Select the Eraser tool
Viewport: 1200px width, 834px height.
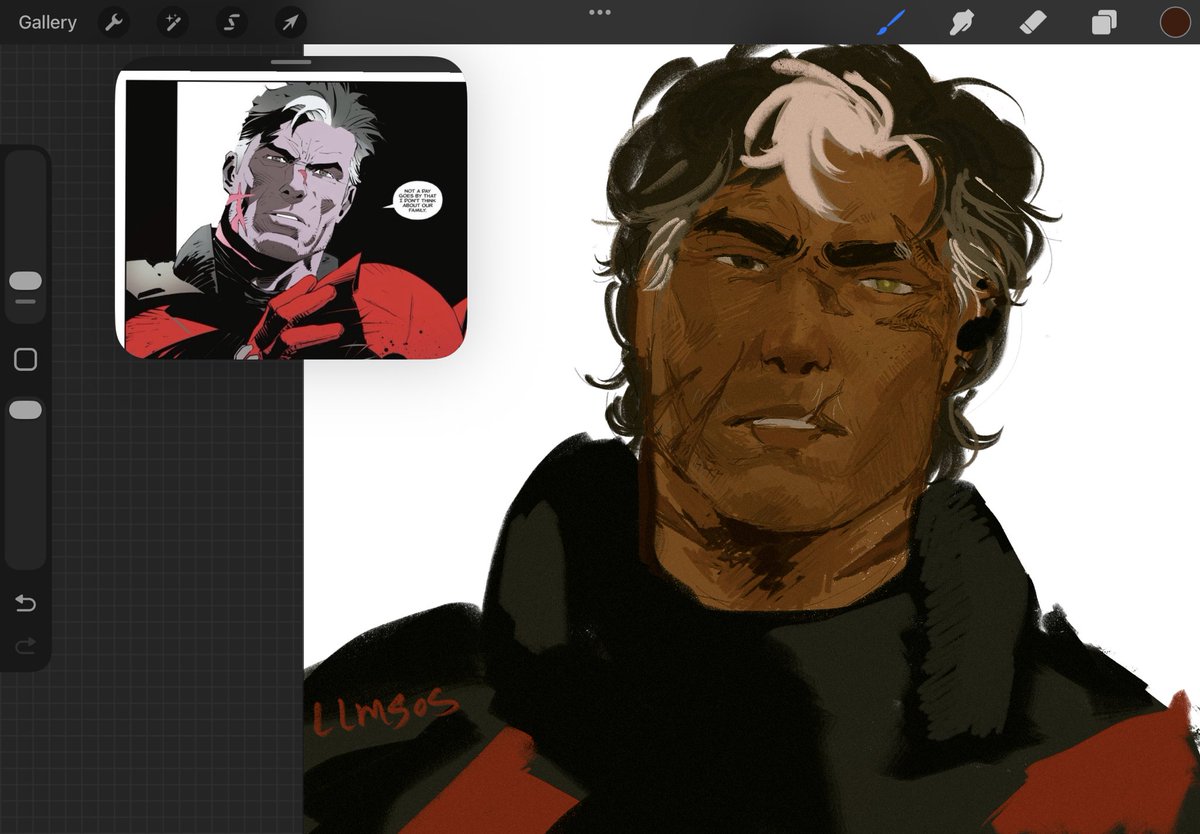pyautogui.click(x=1033, y=22)
